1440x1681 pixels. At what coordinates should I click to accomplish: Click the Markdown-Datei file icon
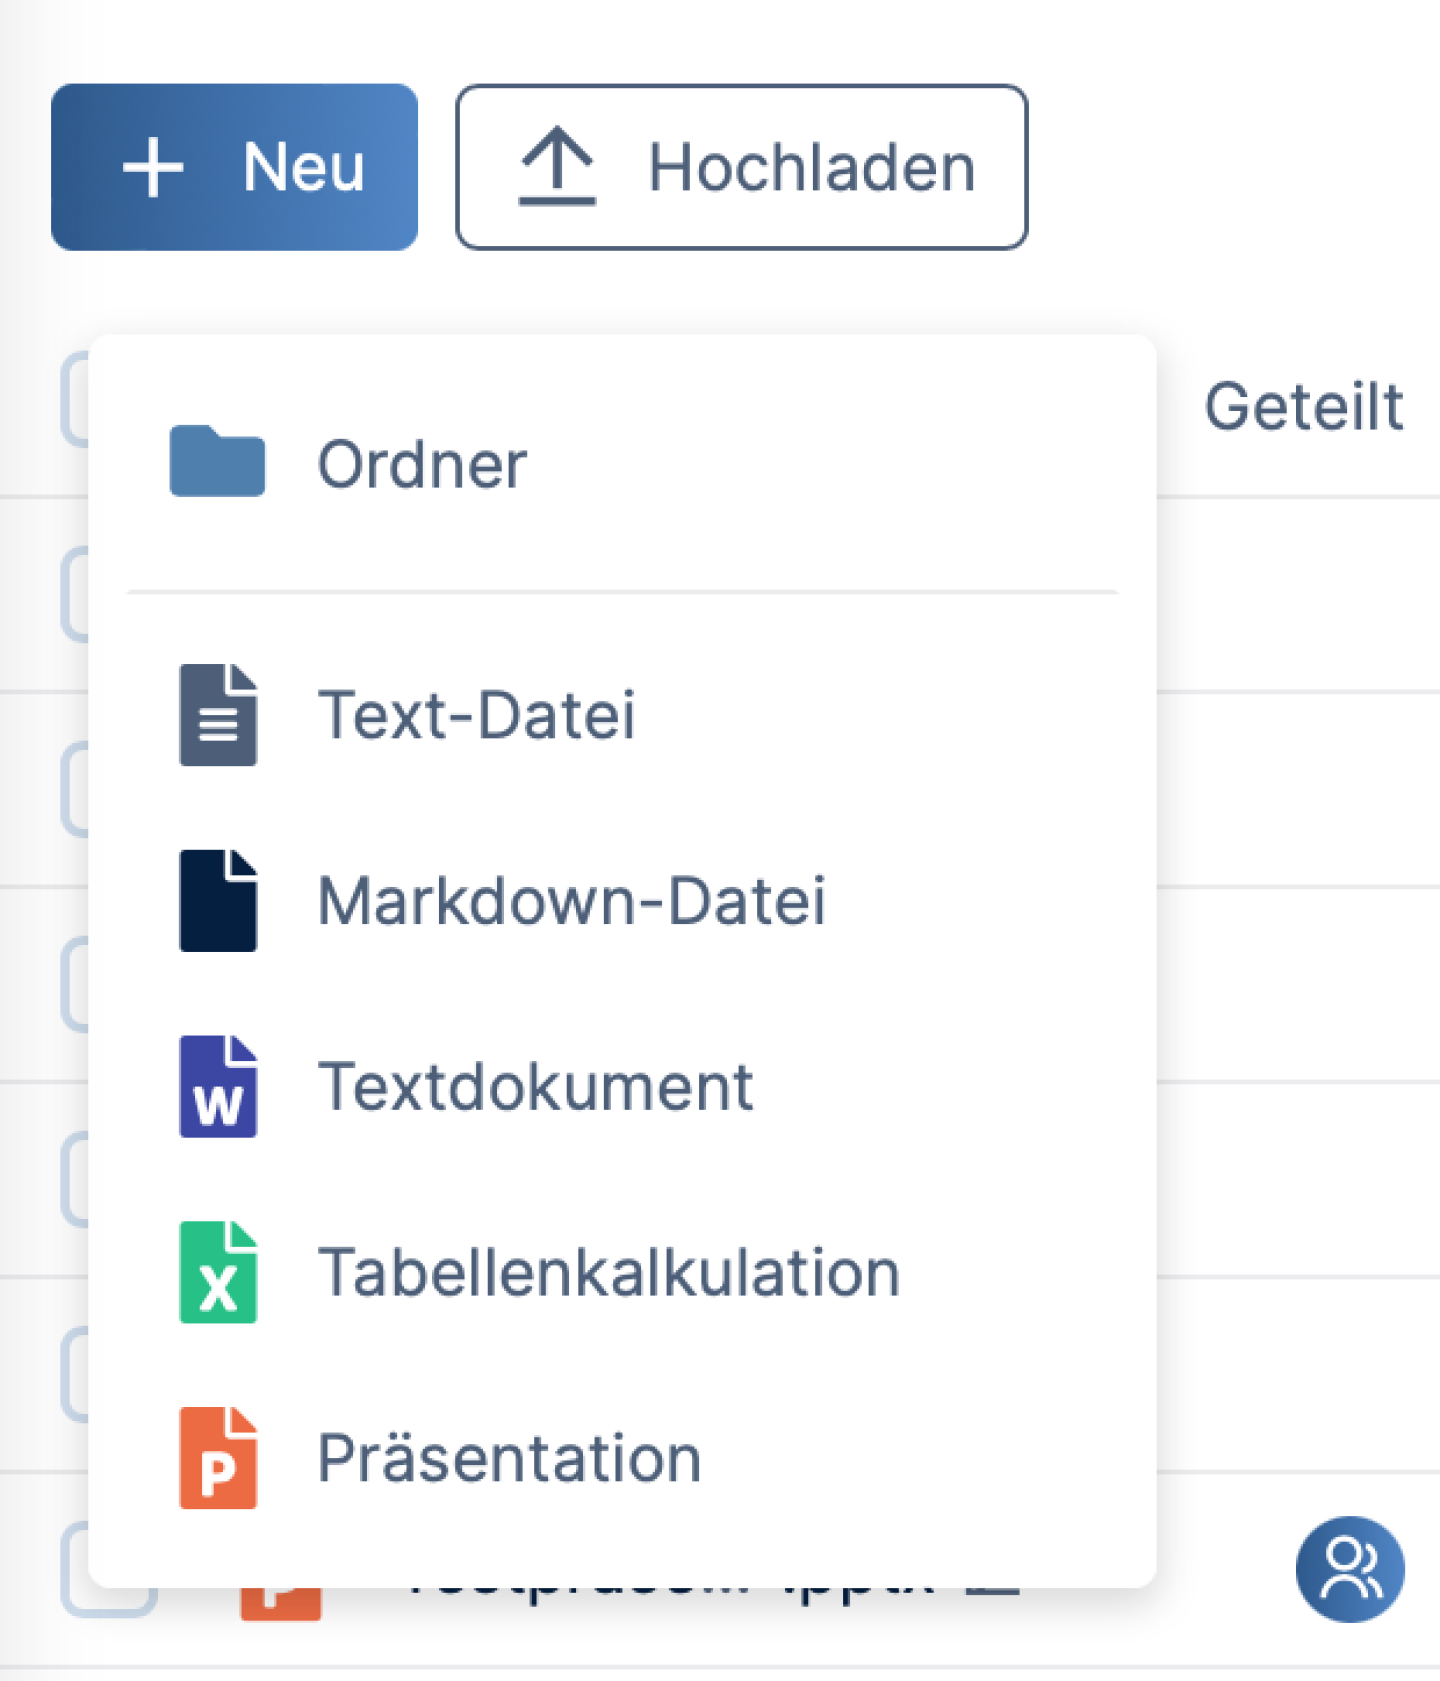coord(218,899)
